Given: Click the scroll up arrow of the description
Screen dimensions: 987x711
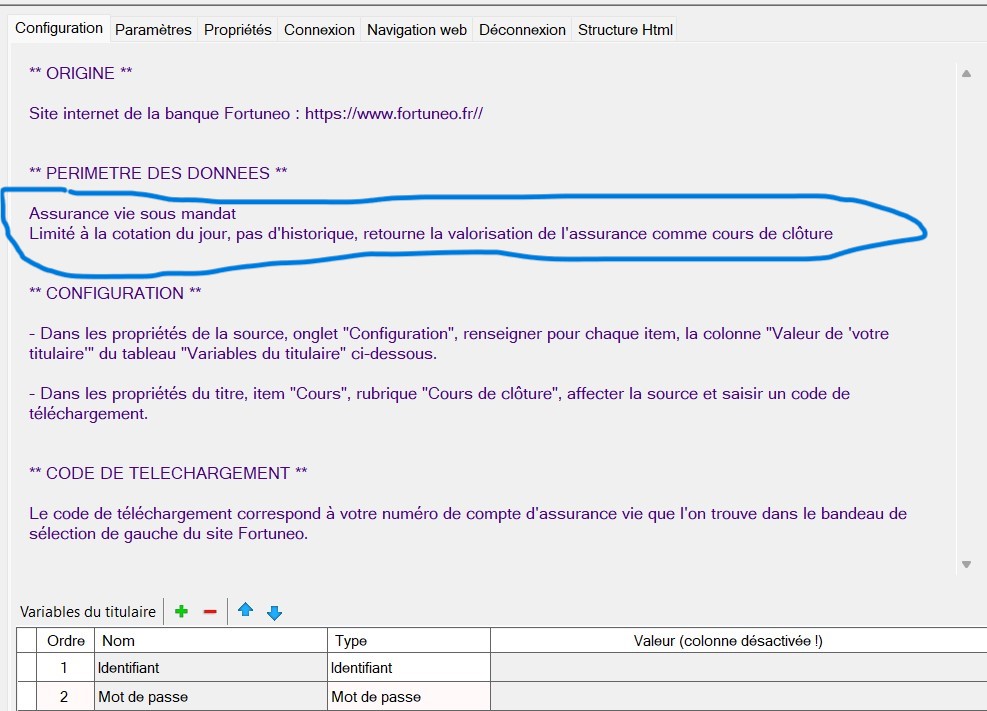Looking at the screenshot, I should point(966,73).
